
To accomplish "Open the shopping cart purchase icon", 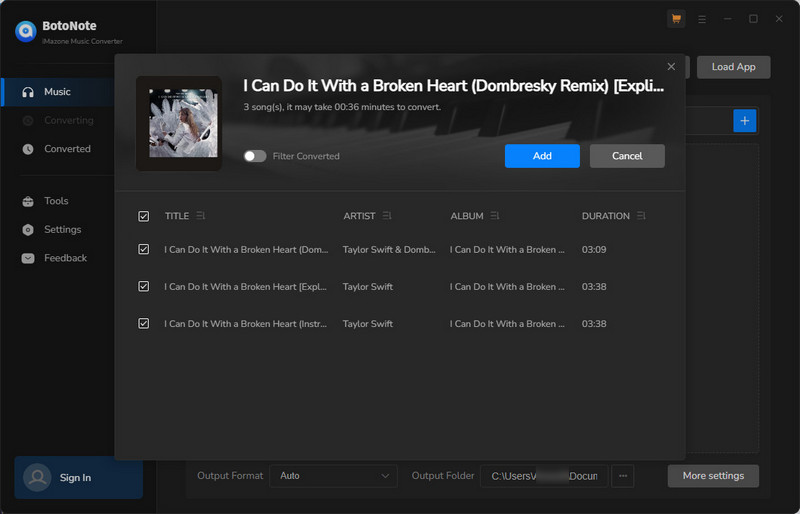I will pos(676,19).
